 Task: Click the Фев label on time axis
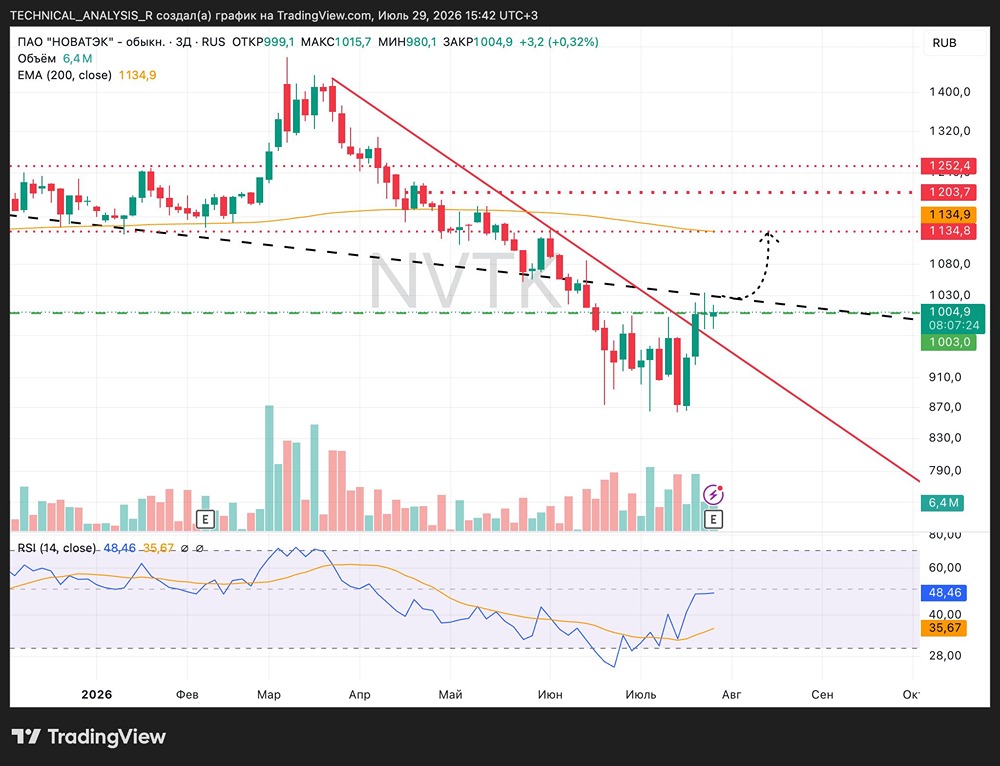point(188,694)
